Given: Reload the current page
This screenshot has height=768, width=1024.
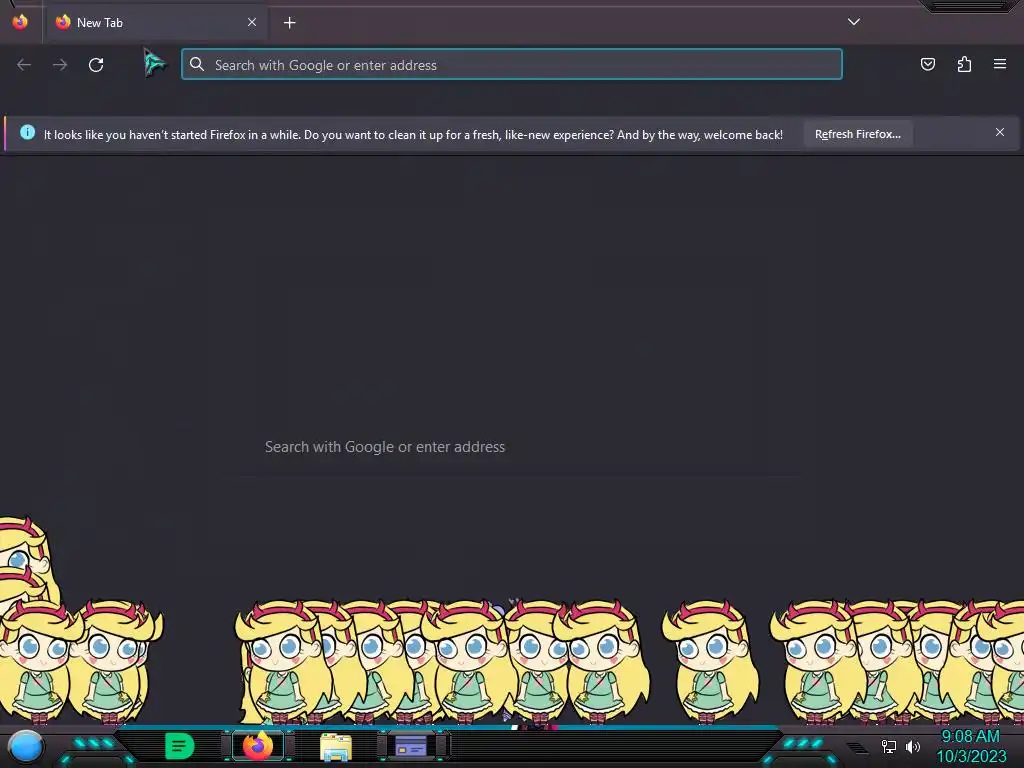Looking at the screenshot, I should (x=96, y=65).
